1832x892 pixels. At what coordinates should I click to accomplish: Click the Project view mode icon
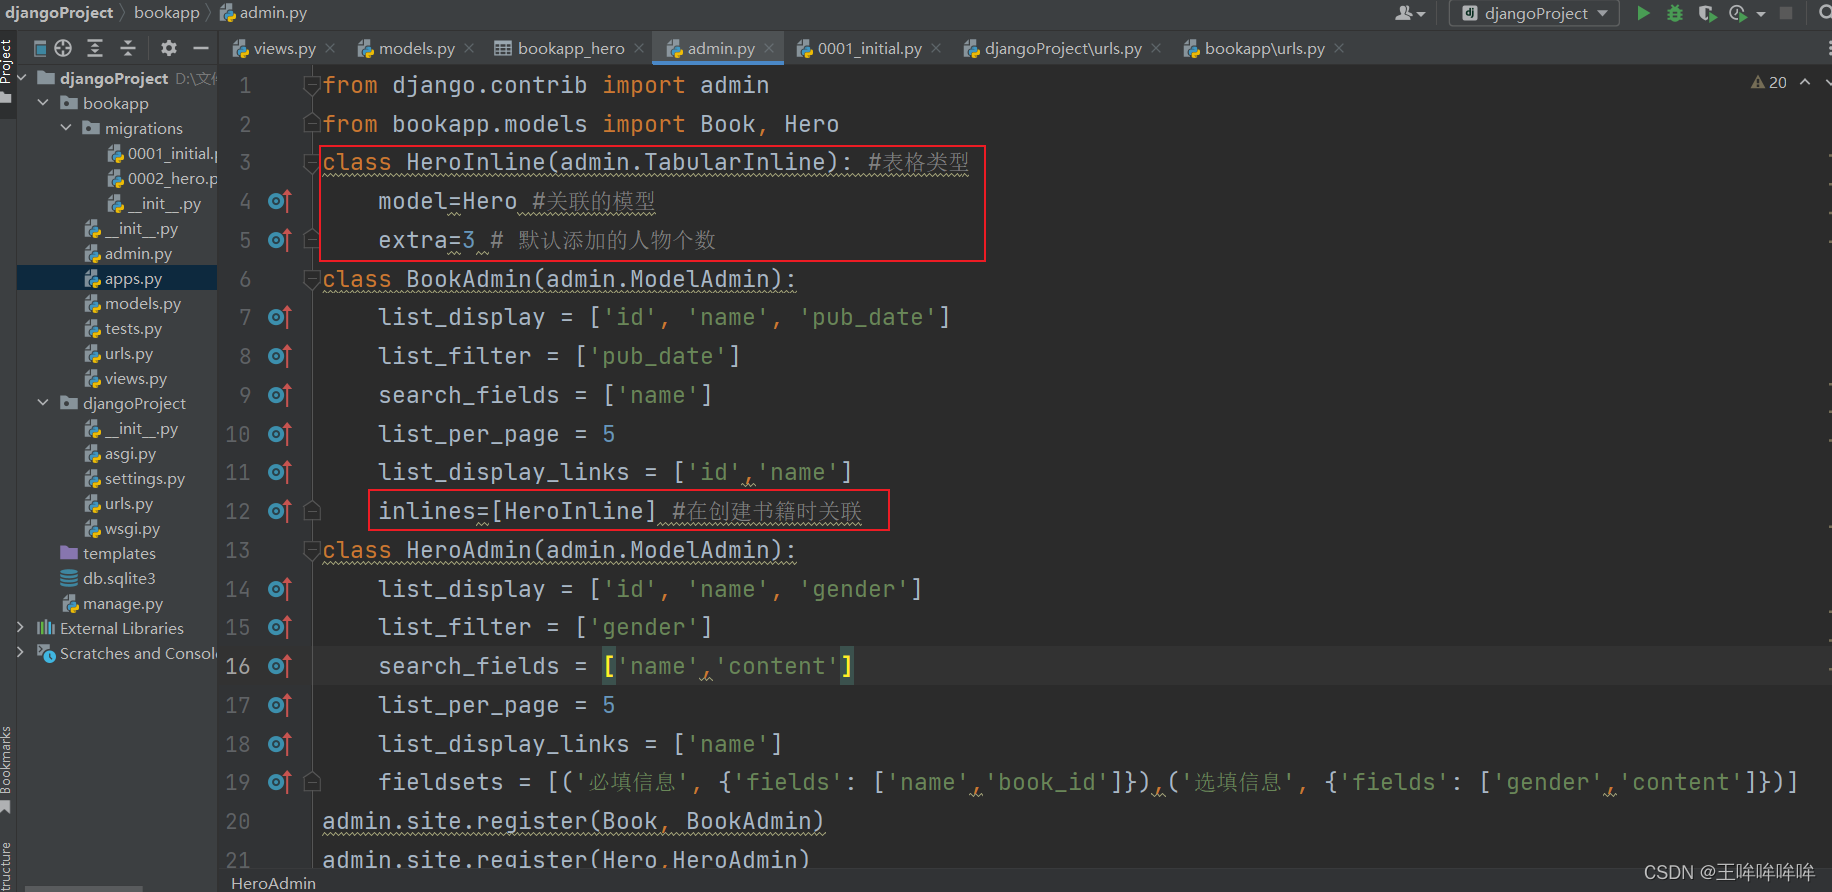click(x=40, y=48)
